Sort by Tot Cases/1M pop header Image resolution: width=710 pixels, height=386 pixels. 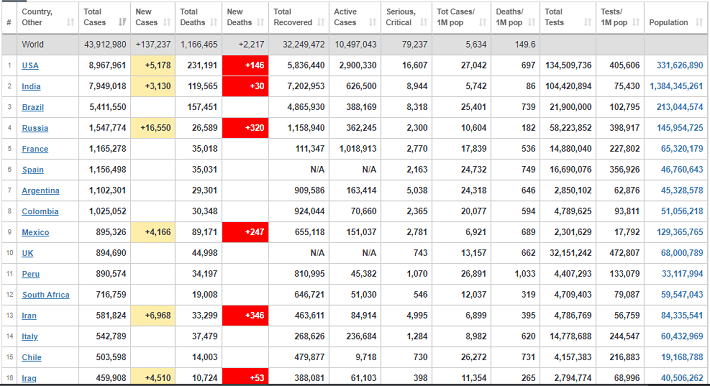pyautogui.click(x=461, y=17)
